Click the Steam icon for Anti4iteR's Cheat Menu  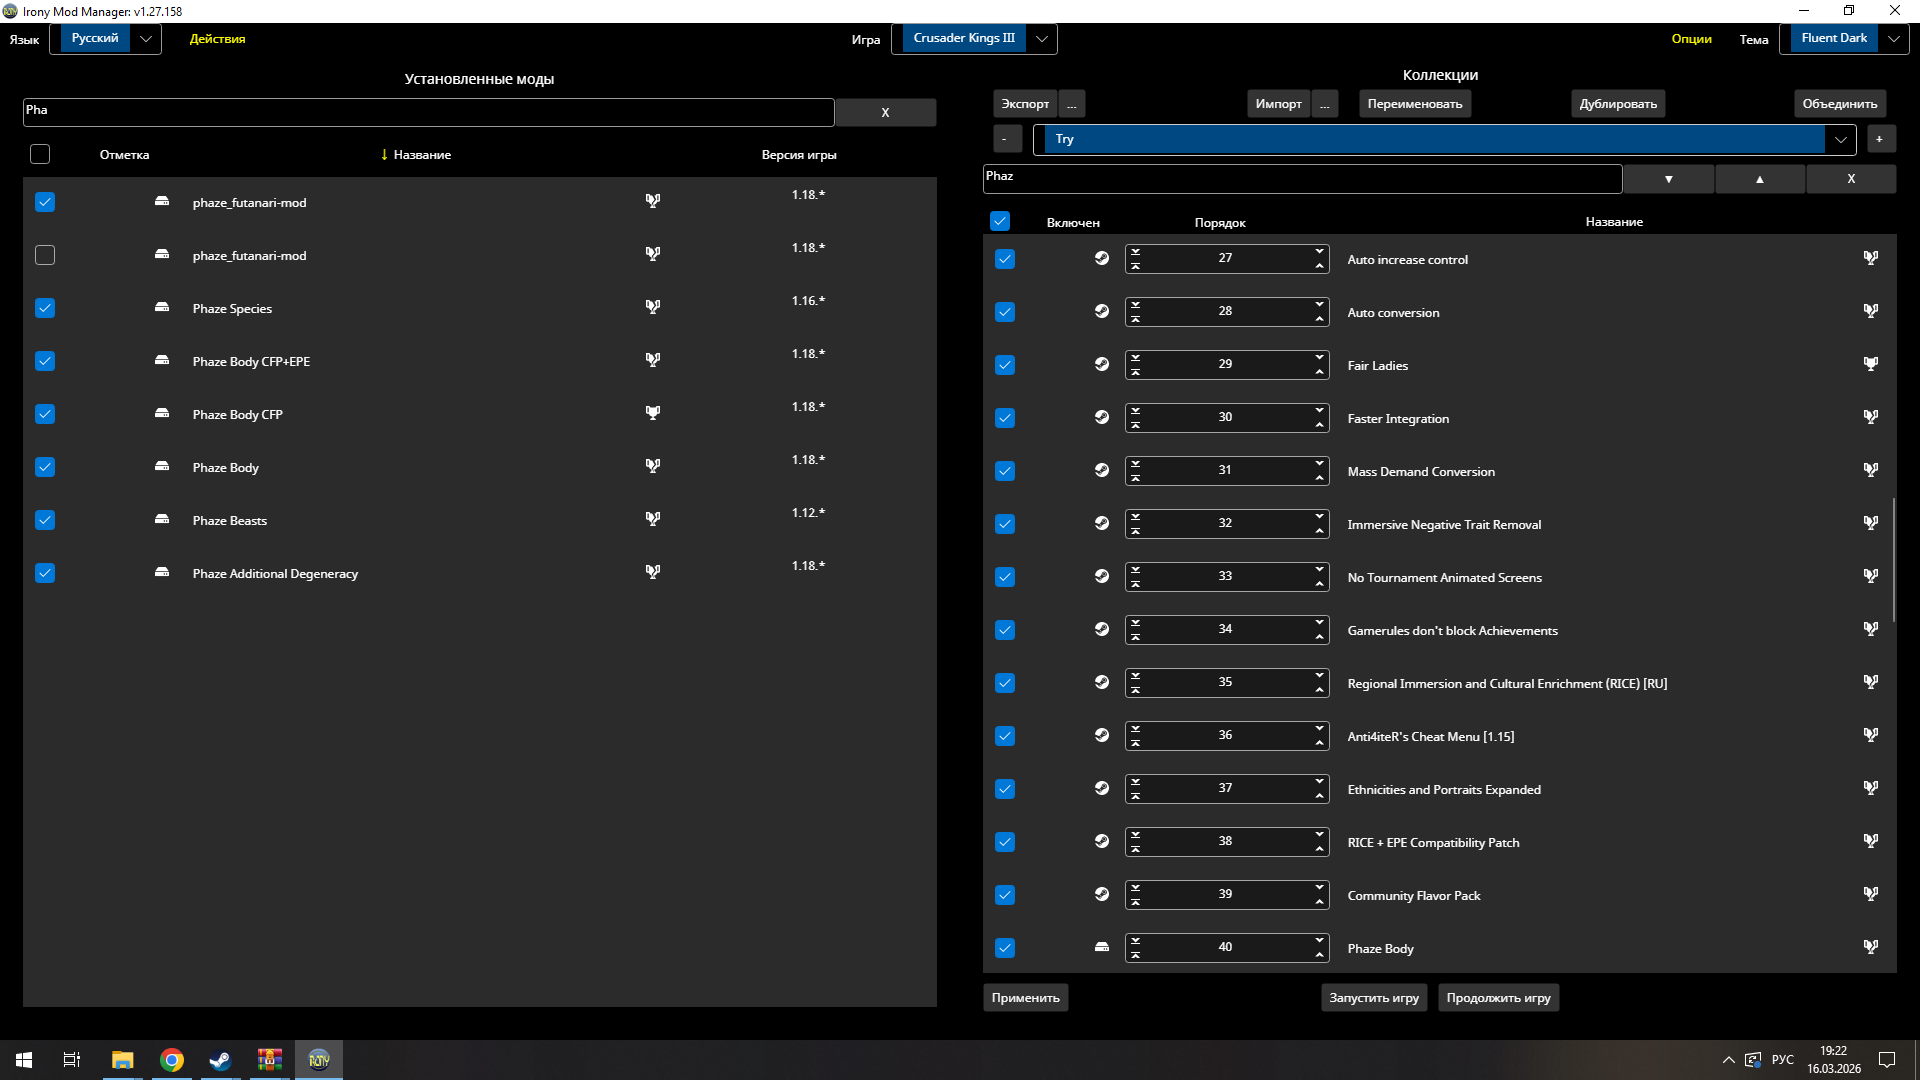tap(1102, 735)
